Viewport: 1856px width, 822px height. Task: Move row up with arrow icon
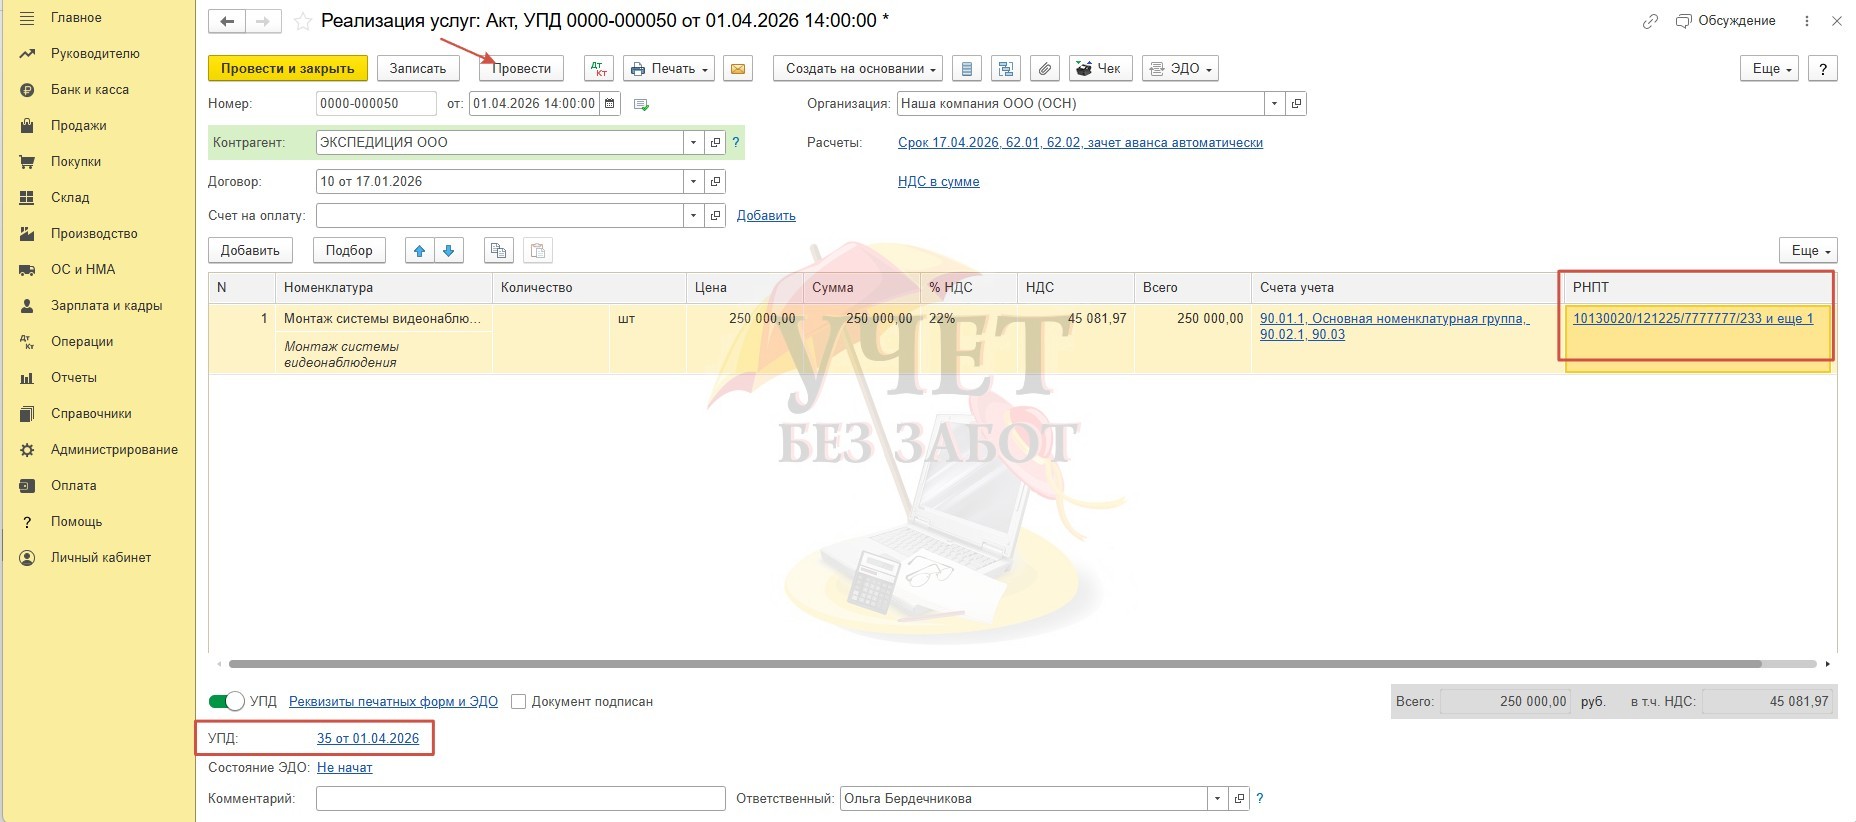(420, 251)
